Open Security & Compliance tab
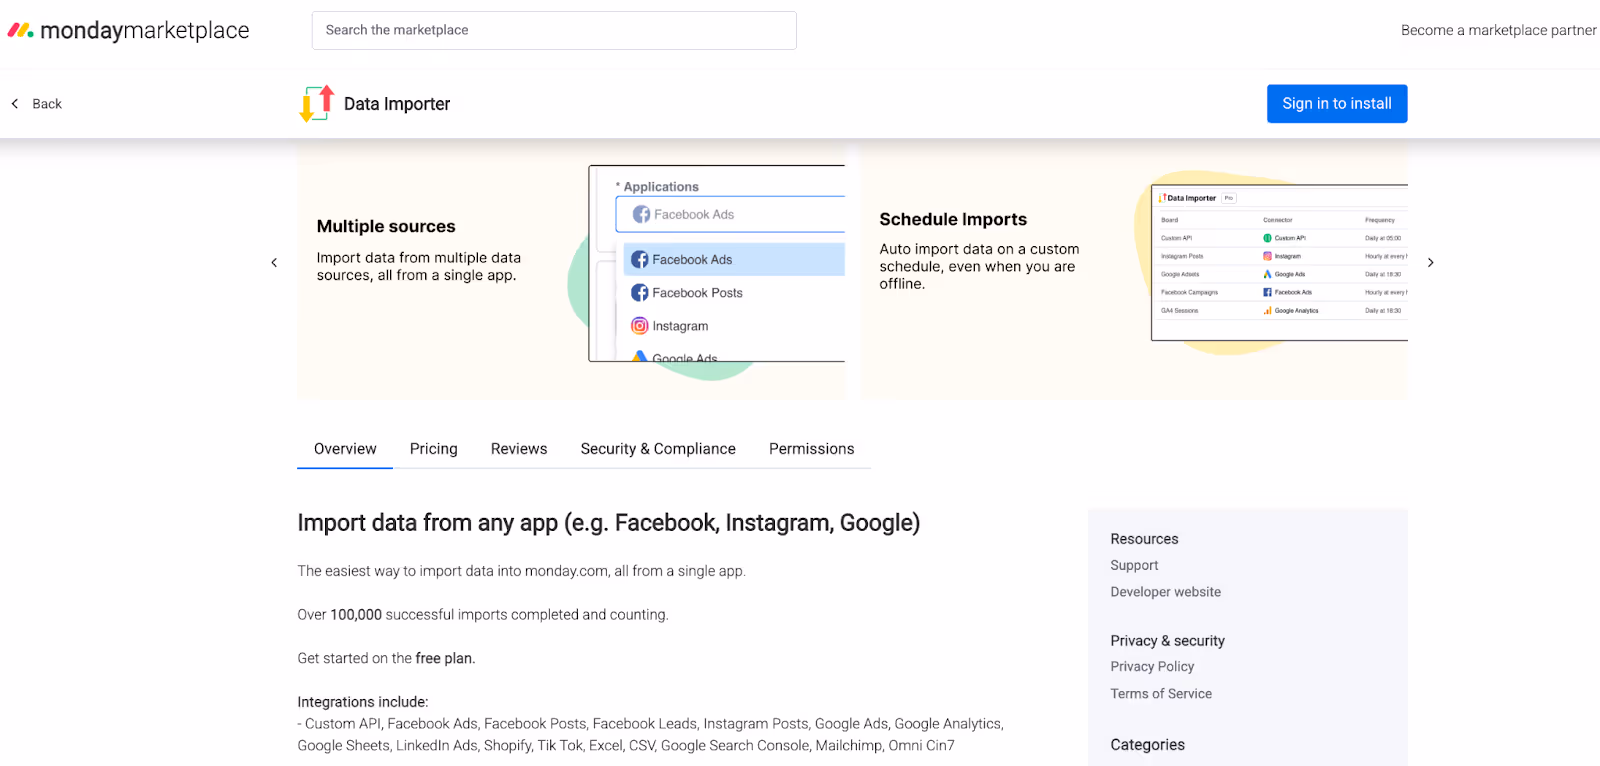This screenshot has height=766, width=1600. [658, 449]
